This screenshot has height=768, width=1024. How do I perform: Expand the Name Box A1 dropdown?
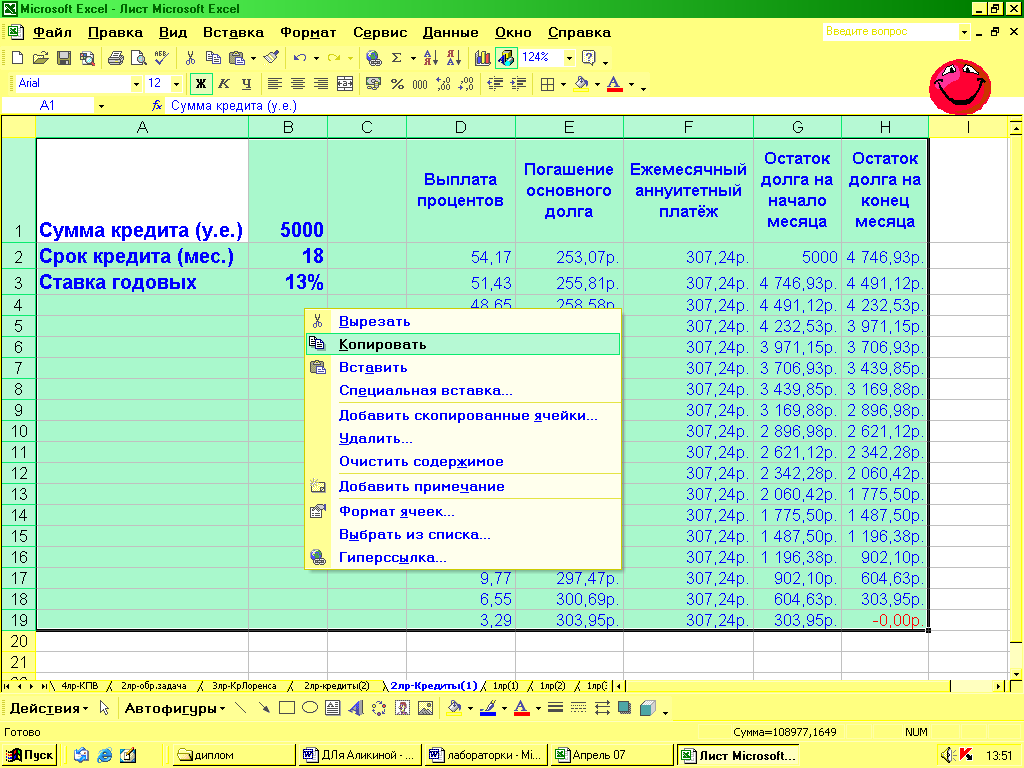pos(101,106)
